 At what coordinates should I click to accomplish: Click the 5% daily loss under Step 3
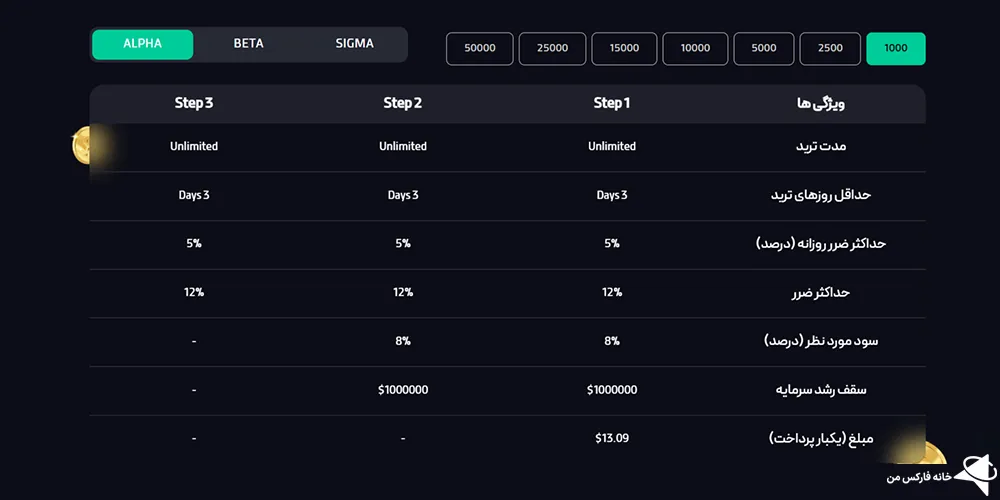[x=194, y=244]
